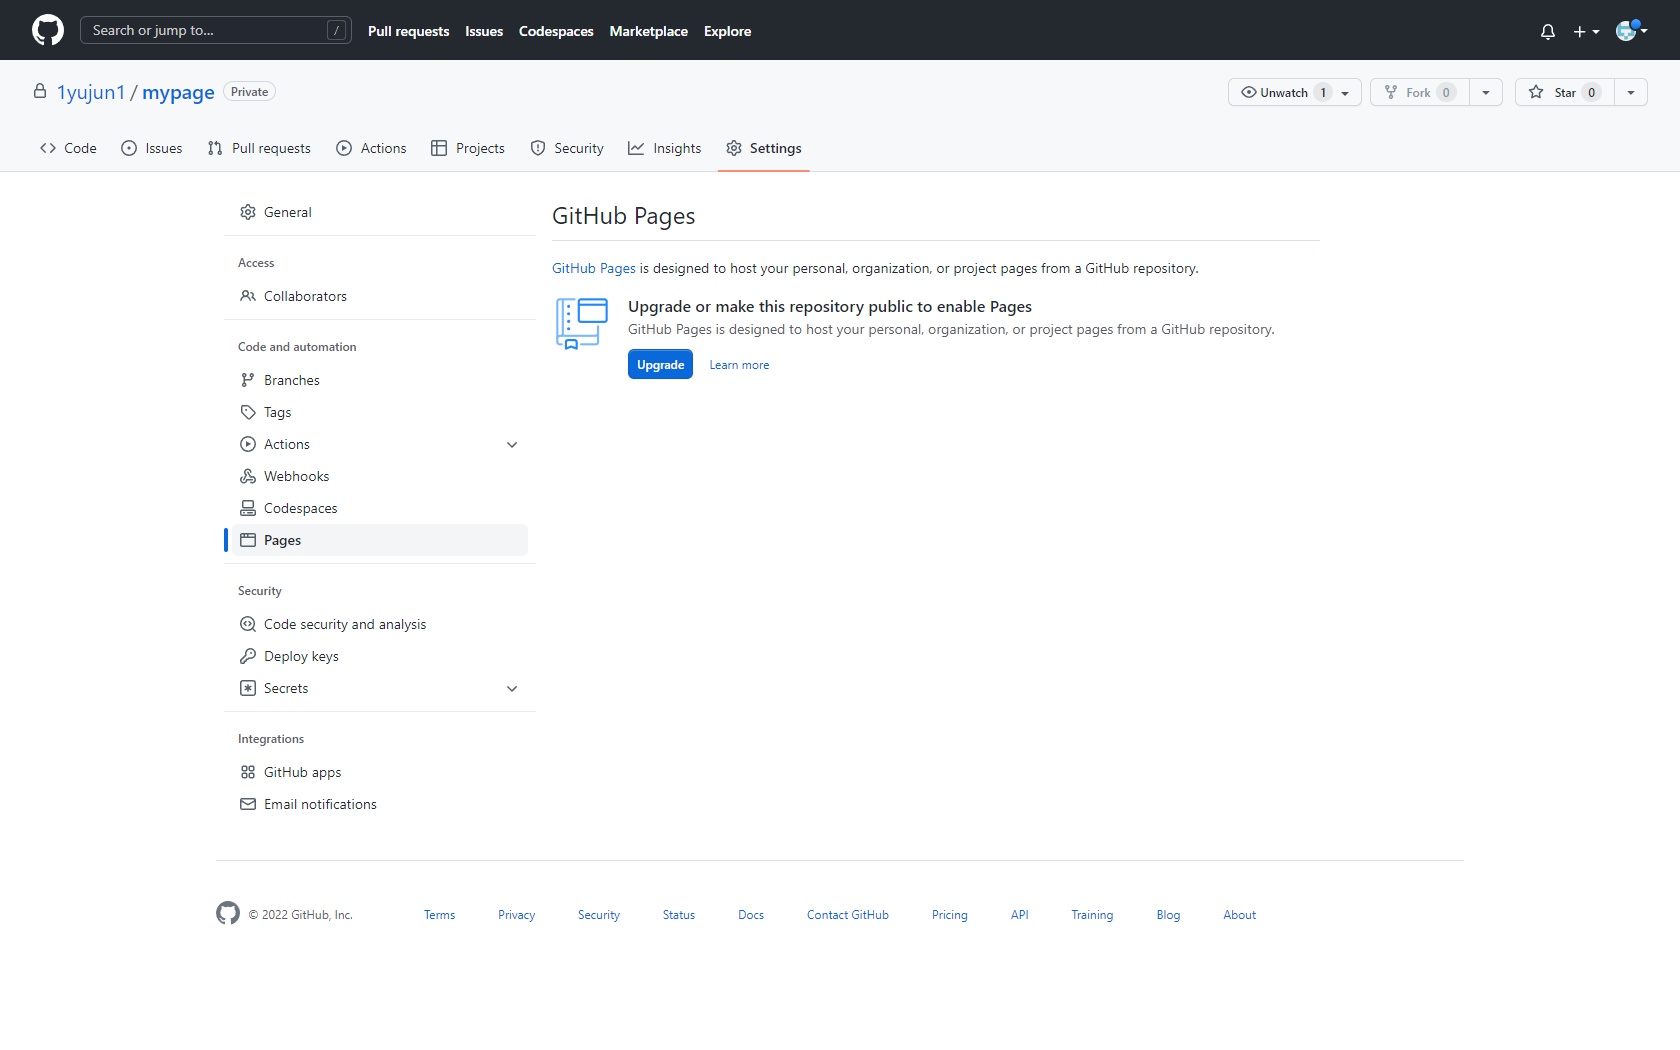
Task: Open the mypage repository link
Action: (178, 92)
